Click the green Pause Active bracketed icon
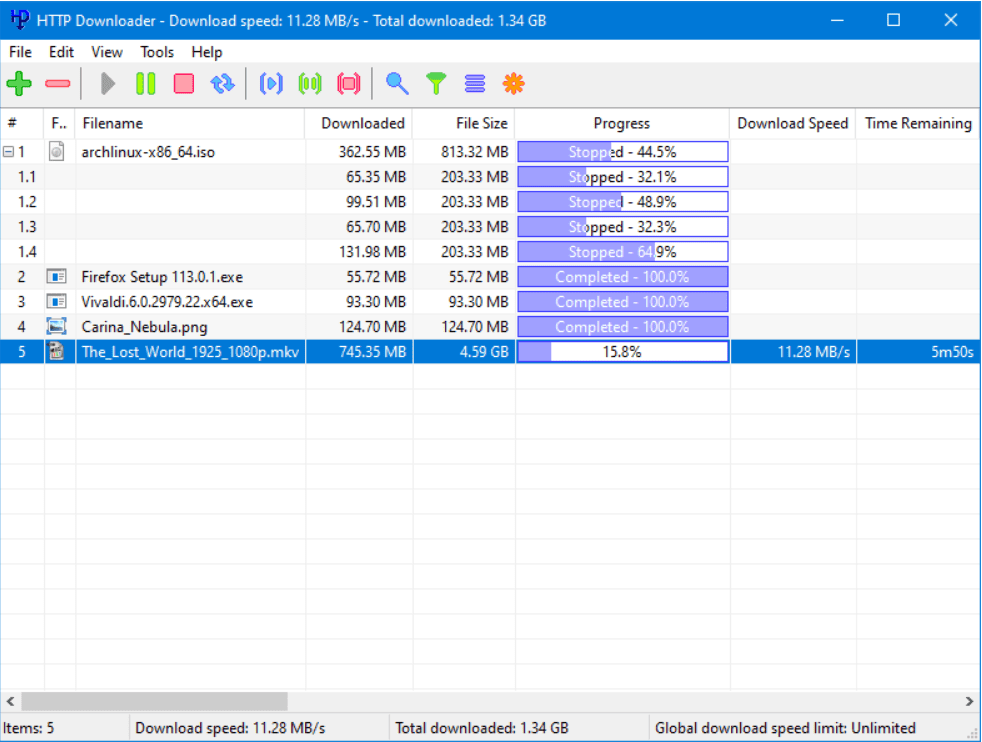 (x=310, y=83)
